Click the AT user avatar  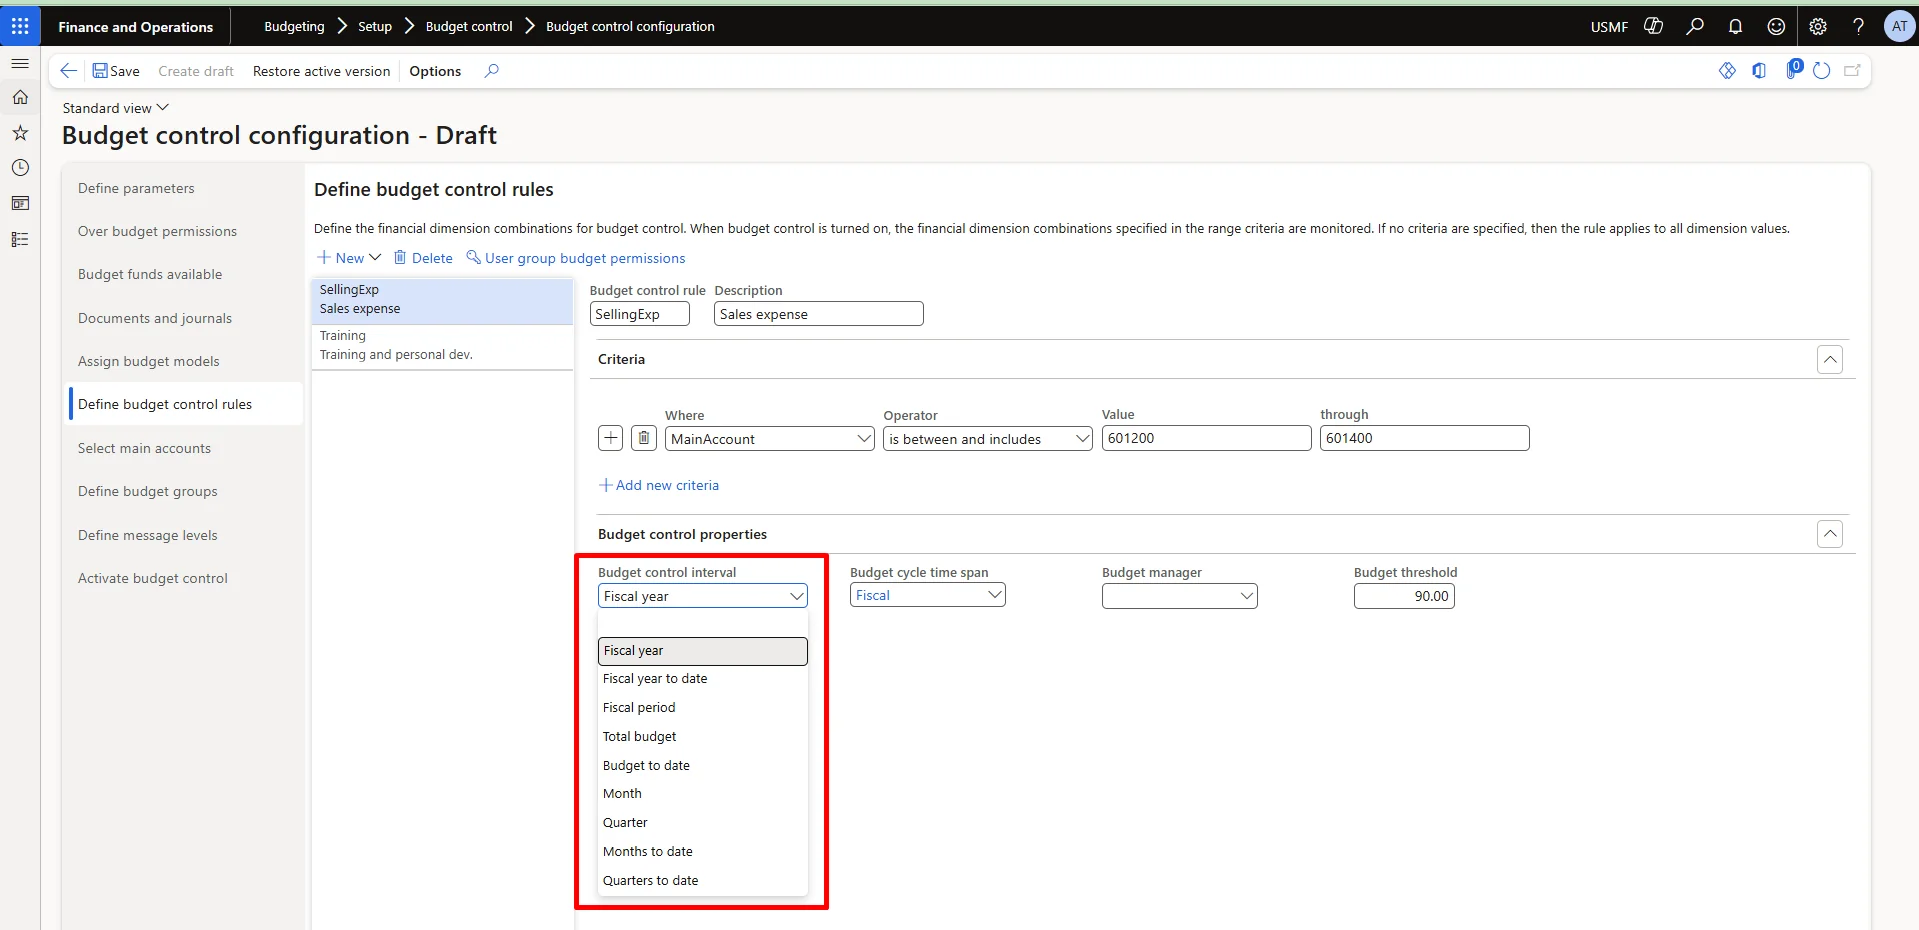click(1899, 26)
